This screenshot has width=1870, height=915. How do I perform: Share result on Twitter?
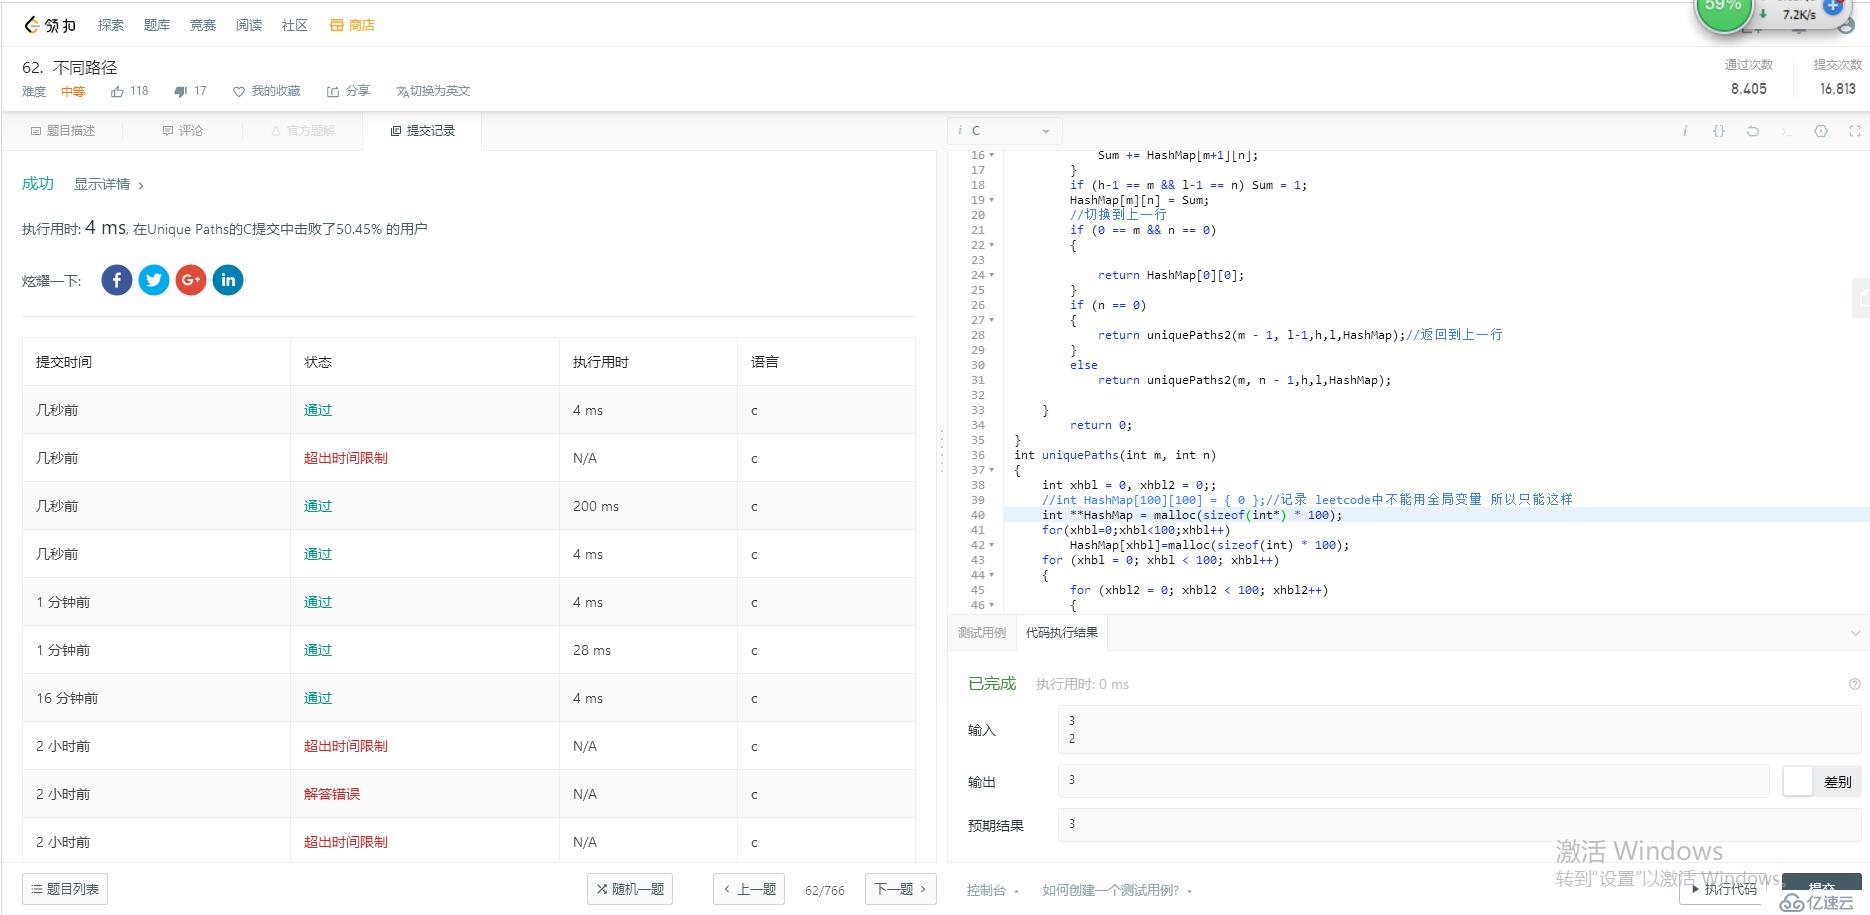click(x=154, y=280)
